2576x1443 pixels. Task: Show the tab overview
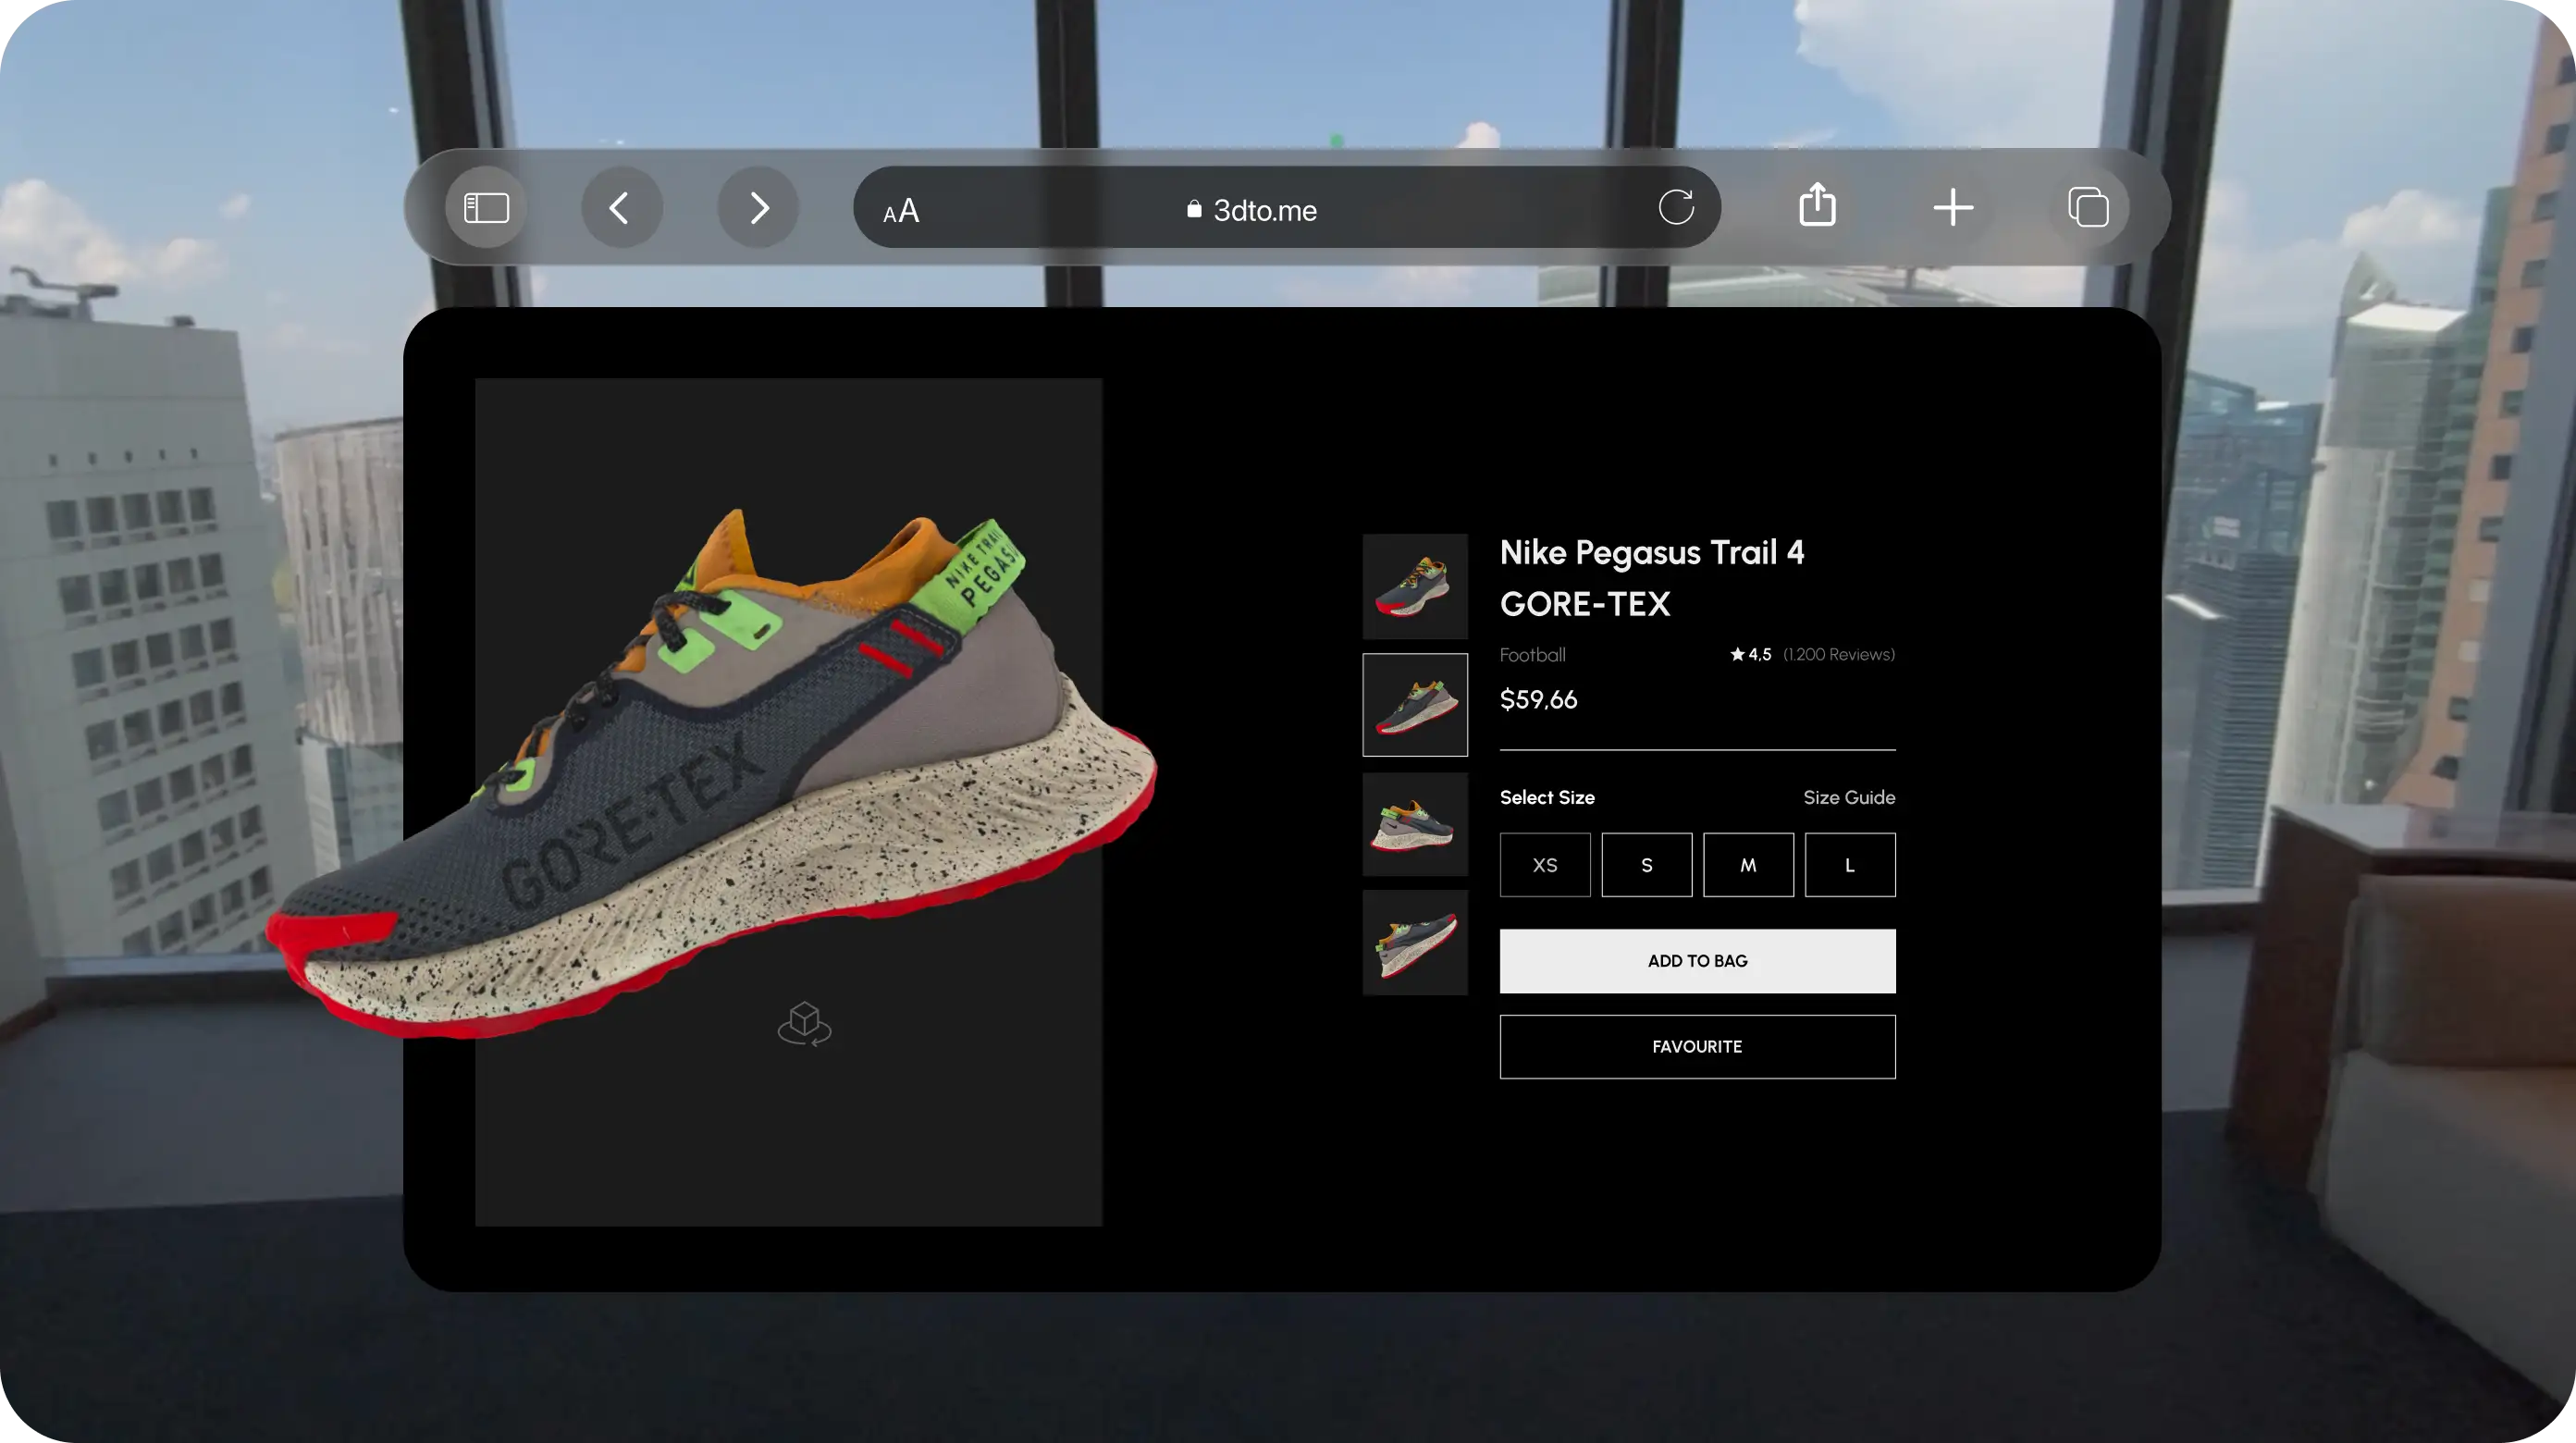click(x=2088, y=208)
